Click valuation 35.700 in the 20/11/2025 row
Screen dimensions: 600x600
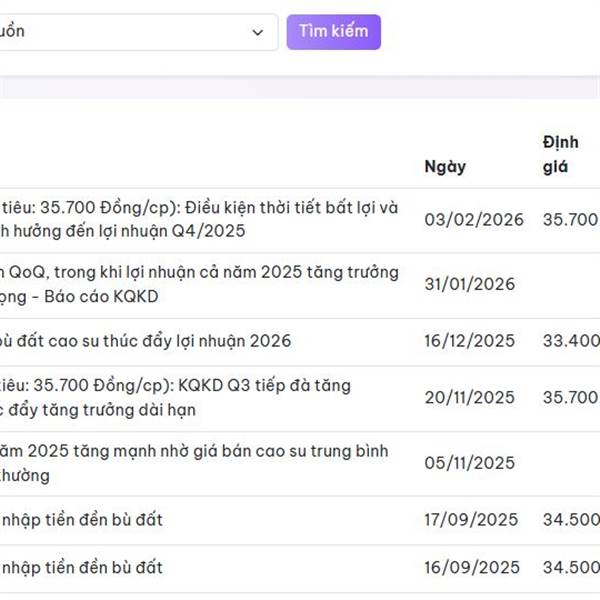click(570, 397)
